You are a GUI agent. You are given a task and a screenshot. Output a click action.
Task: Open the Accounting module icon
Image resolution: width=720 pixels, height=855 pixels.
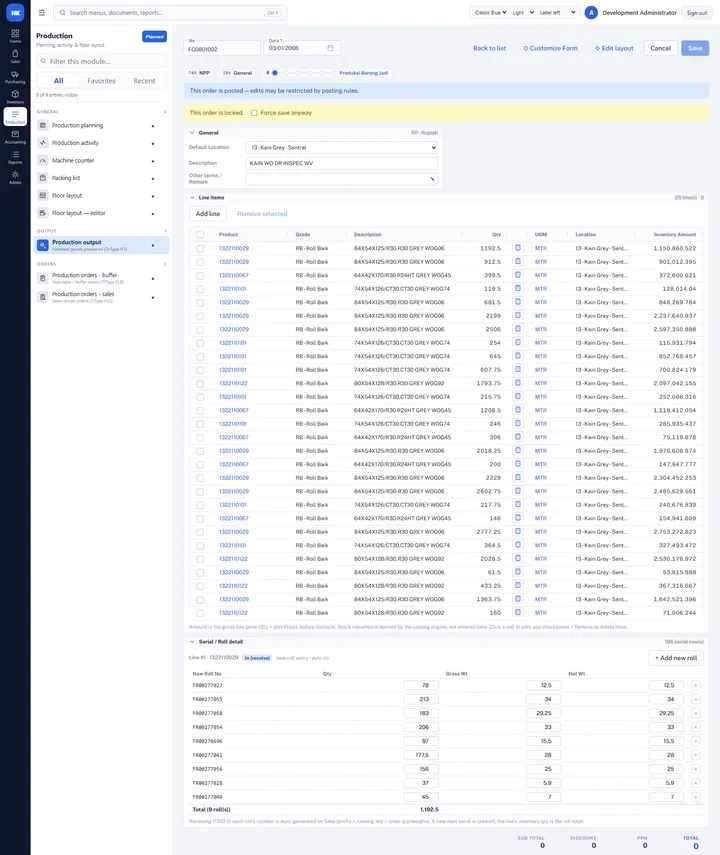pos(15,136)
